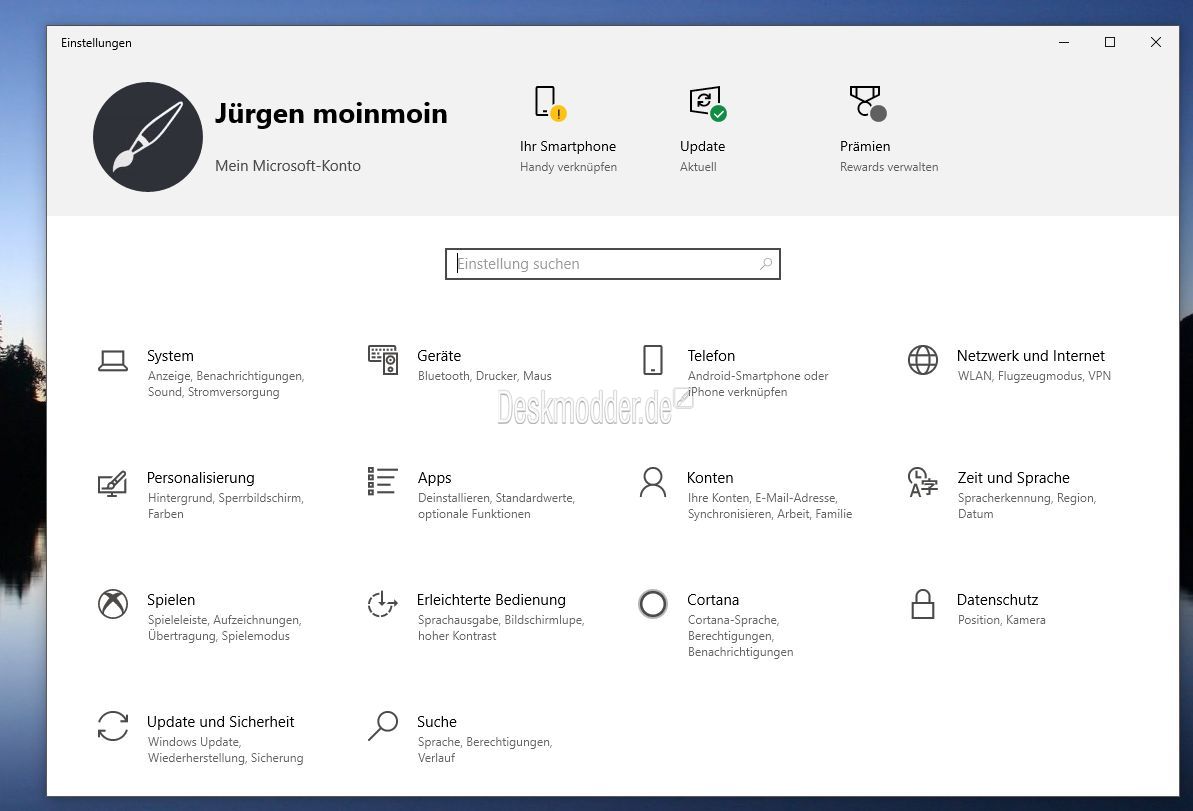Image resolution: width=1193 pixels, height=811 pixels.
Task: Click the Zeit und Sprache icon
Action: coord(923,482)
